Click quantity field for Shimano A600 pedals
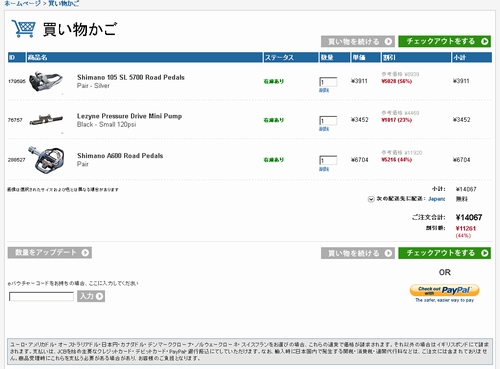The width and height of the screenshot is (500, 369). [328, 160]
